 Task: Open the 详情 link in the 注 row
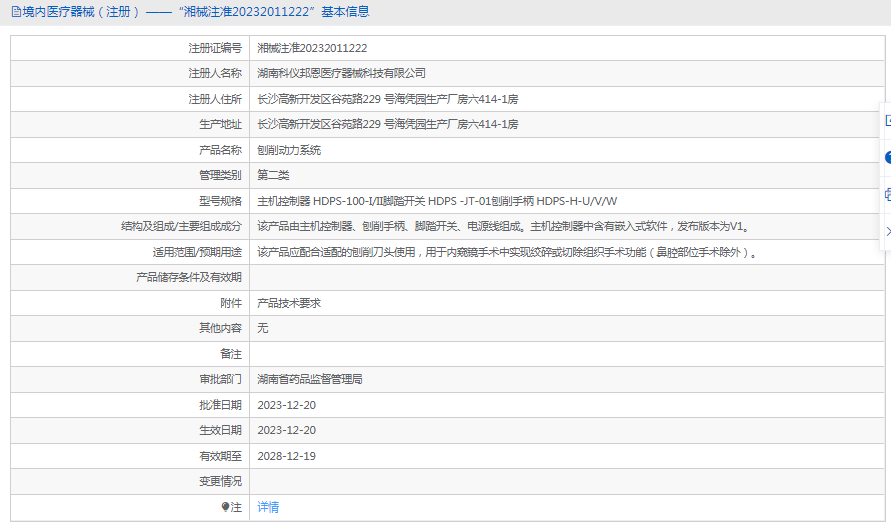click(x=268, y=507)
